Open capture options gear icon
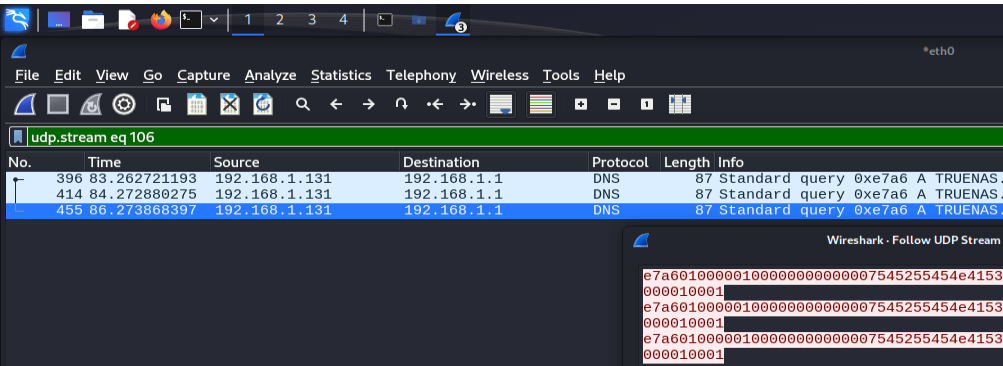 124,104
